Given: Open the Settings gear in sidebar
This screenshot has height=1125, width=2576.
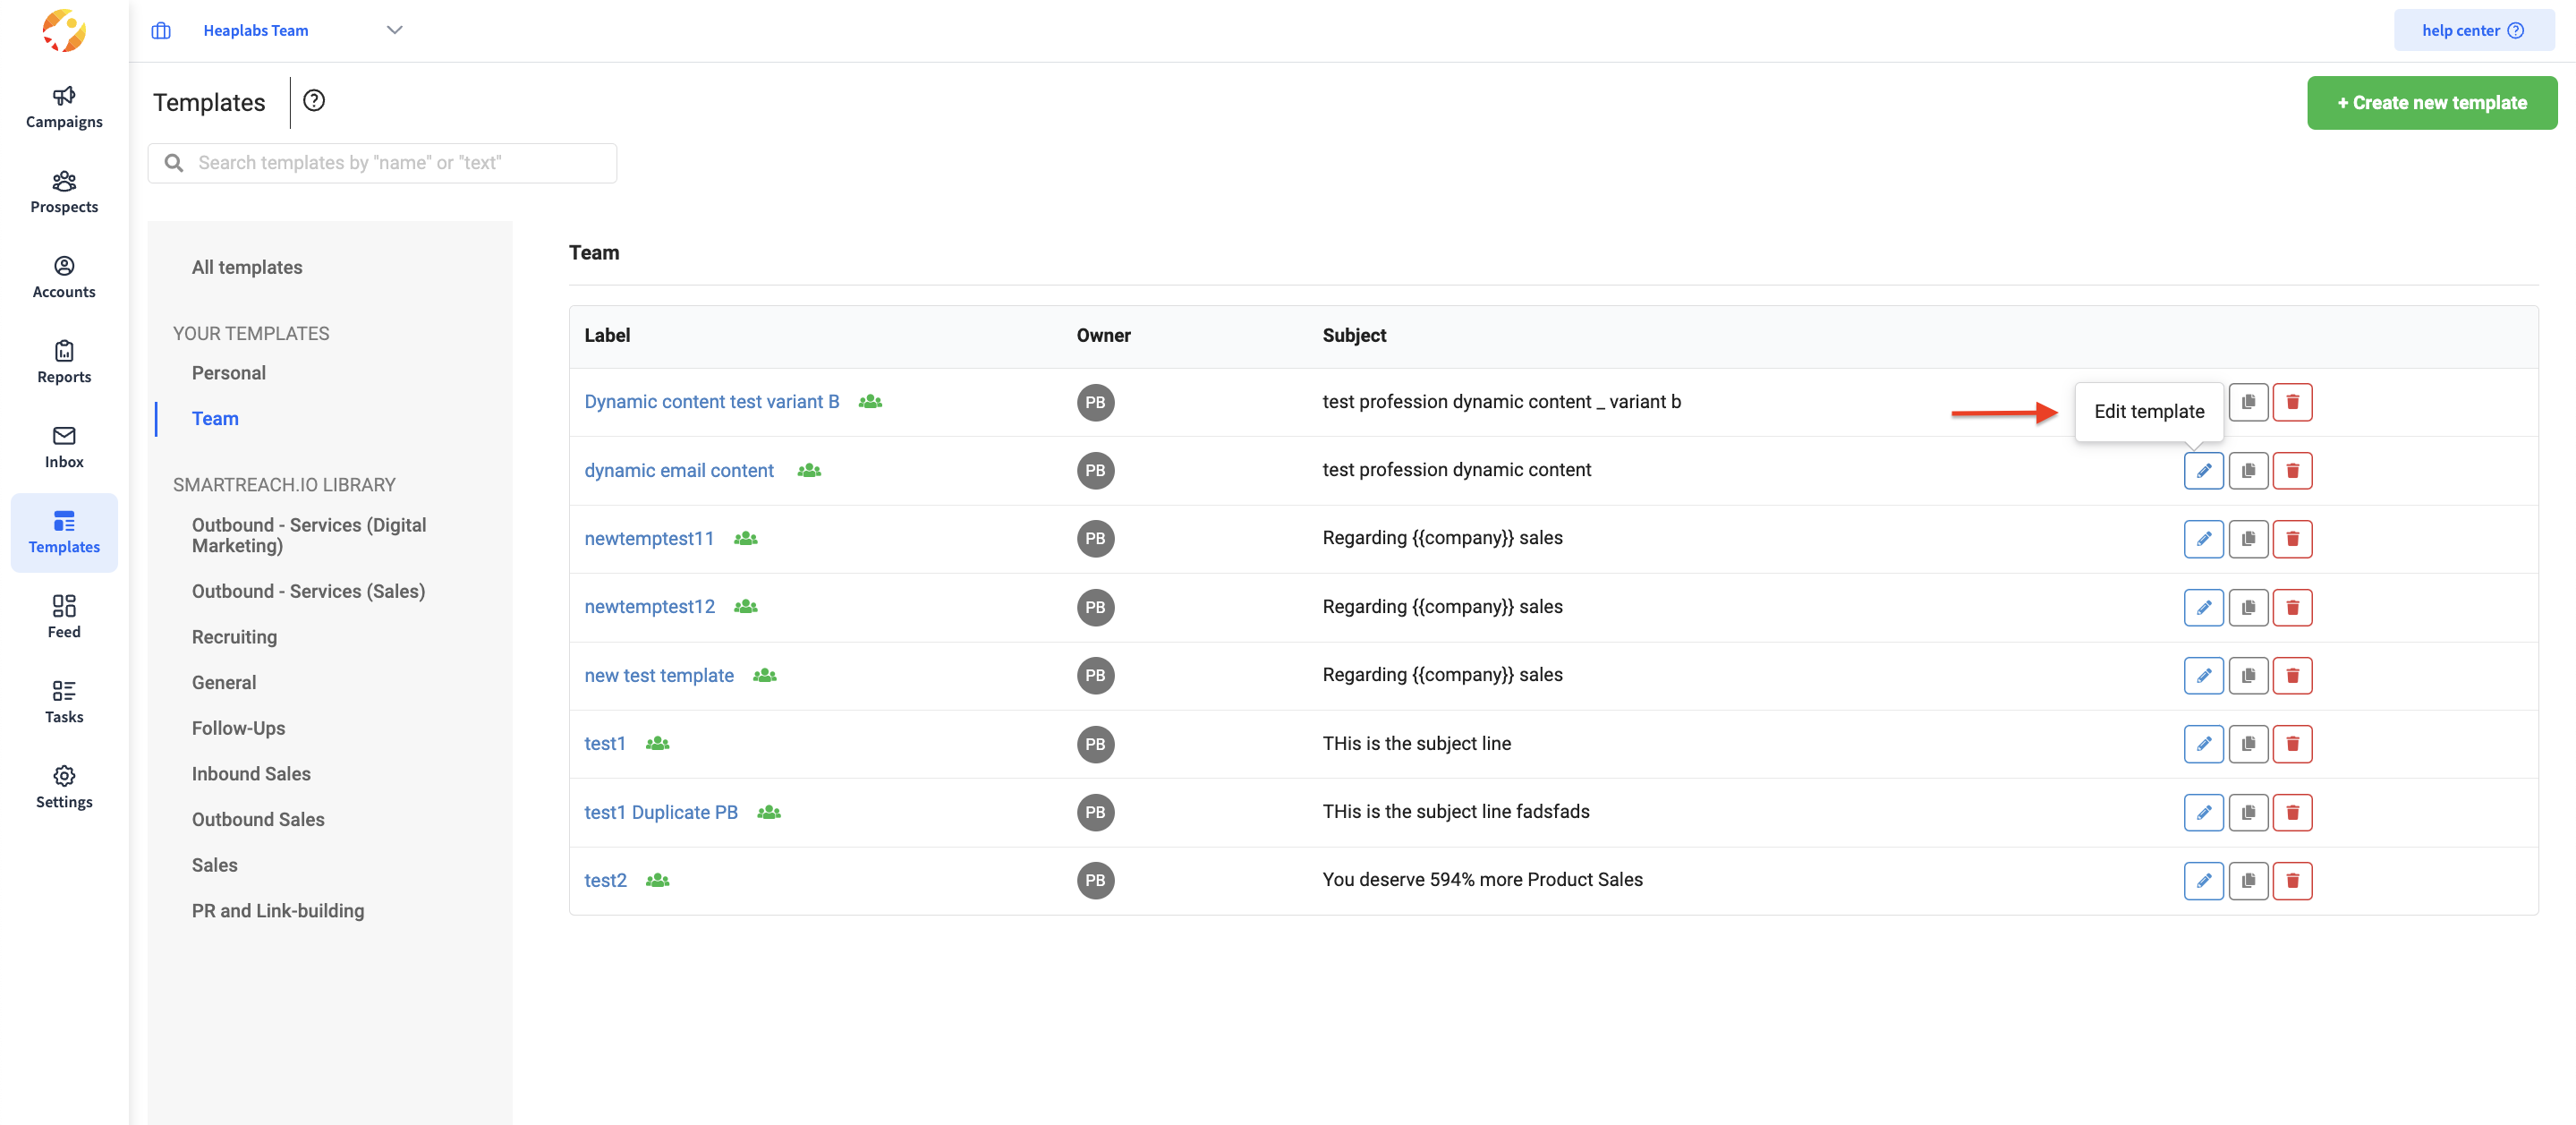Looking at the screenshot, I should click(x=64, y=787).
